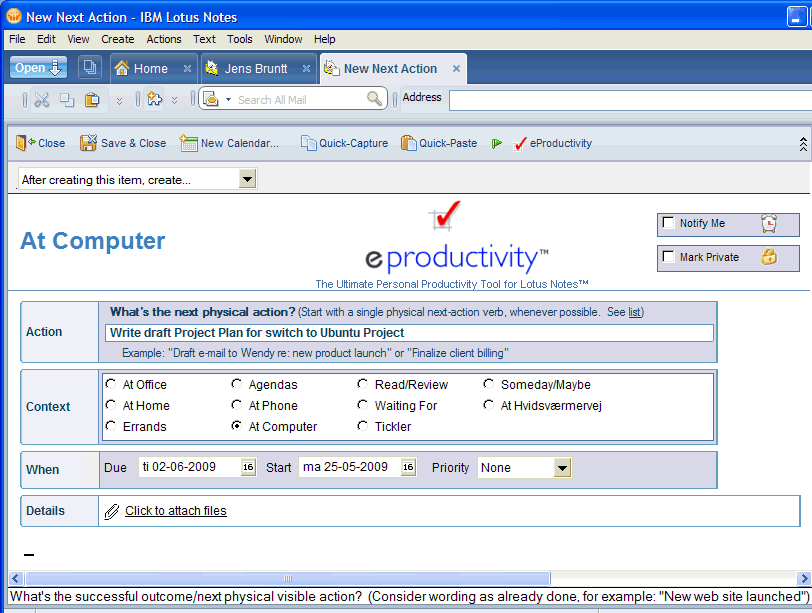The height and width of the screenshot is (613, 812).
Task: Click the New Calendar... button
Action: (x=229, y=143)
